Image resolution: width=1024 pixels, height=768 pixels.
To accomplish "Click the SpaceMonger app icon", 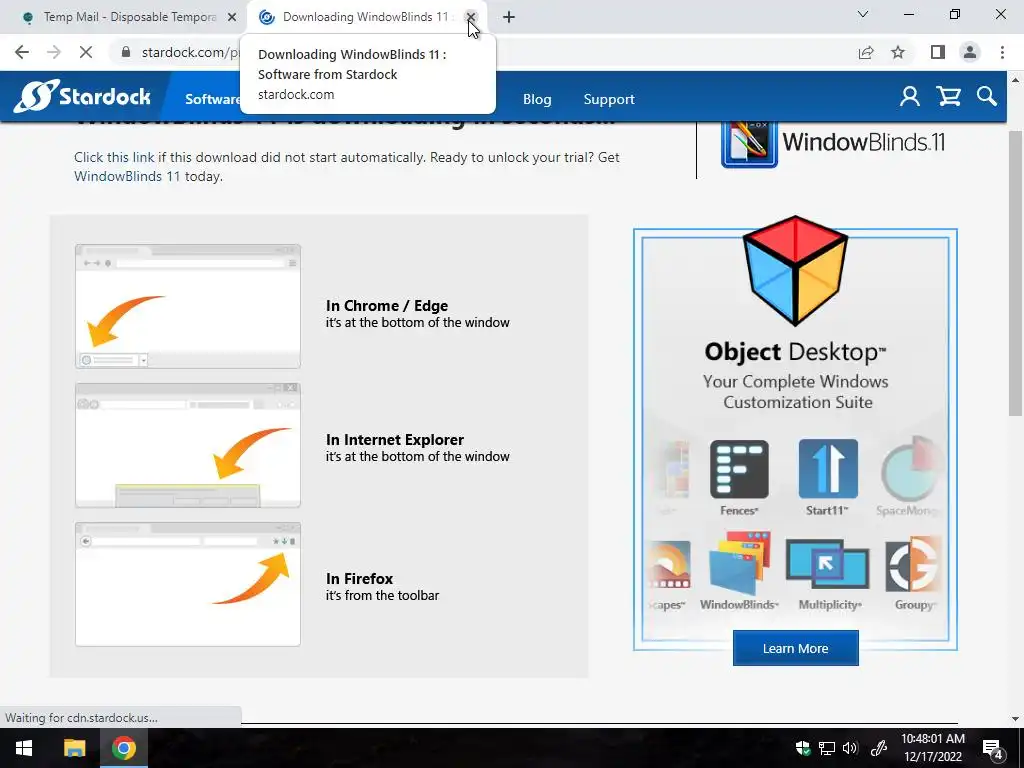I will [911, 470].
